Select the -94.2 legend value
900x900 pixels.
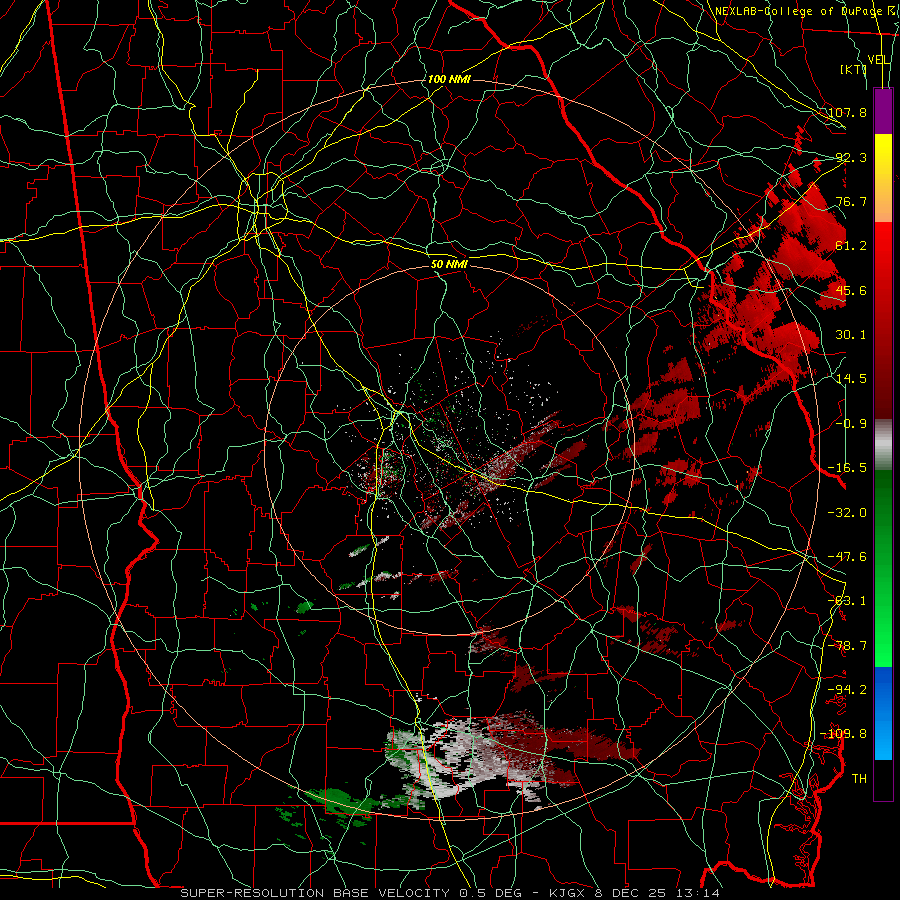(x=847, y=689)
